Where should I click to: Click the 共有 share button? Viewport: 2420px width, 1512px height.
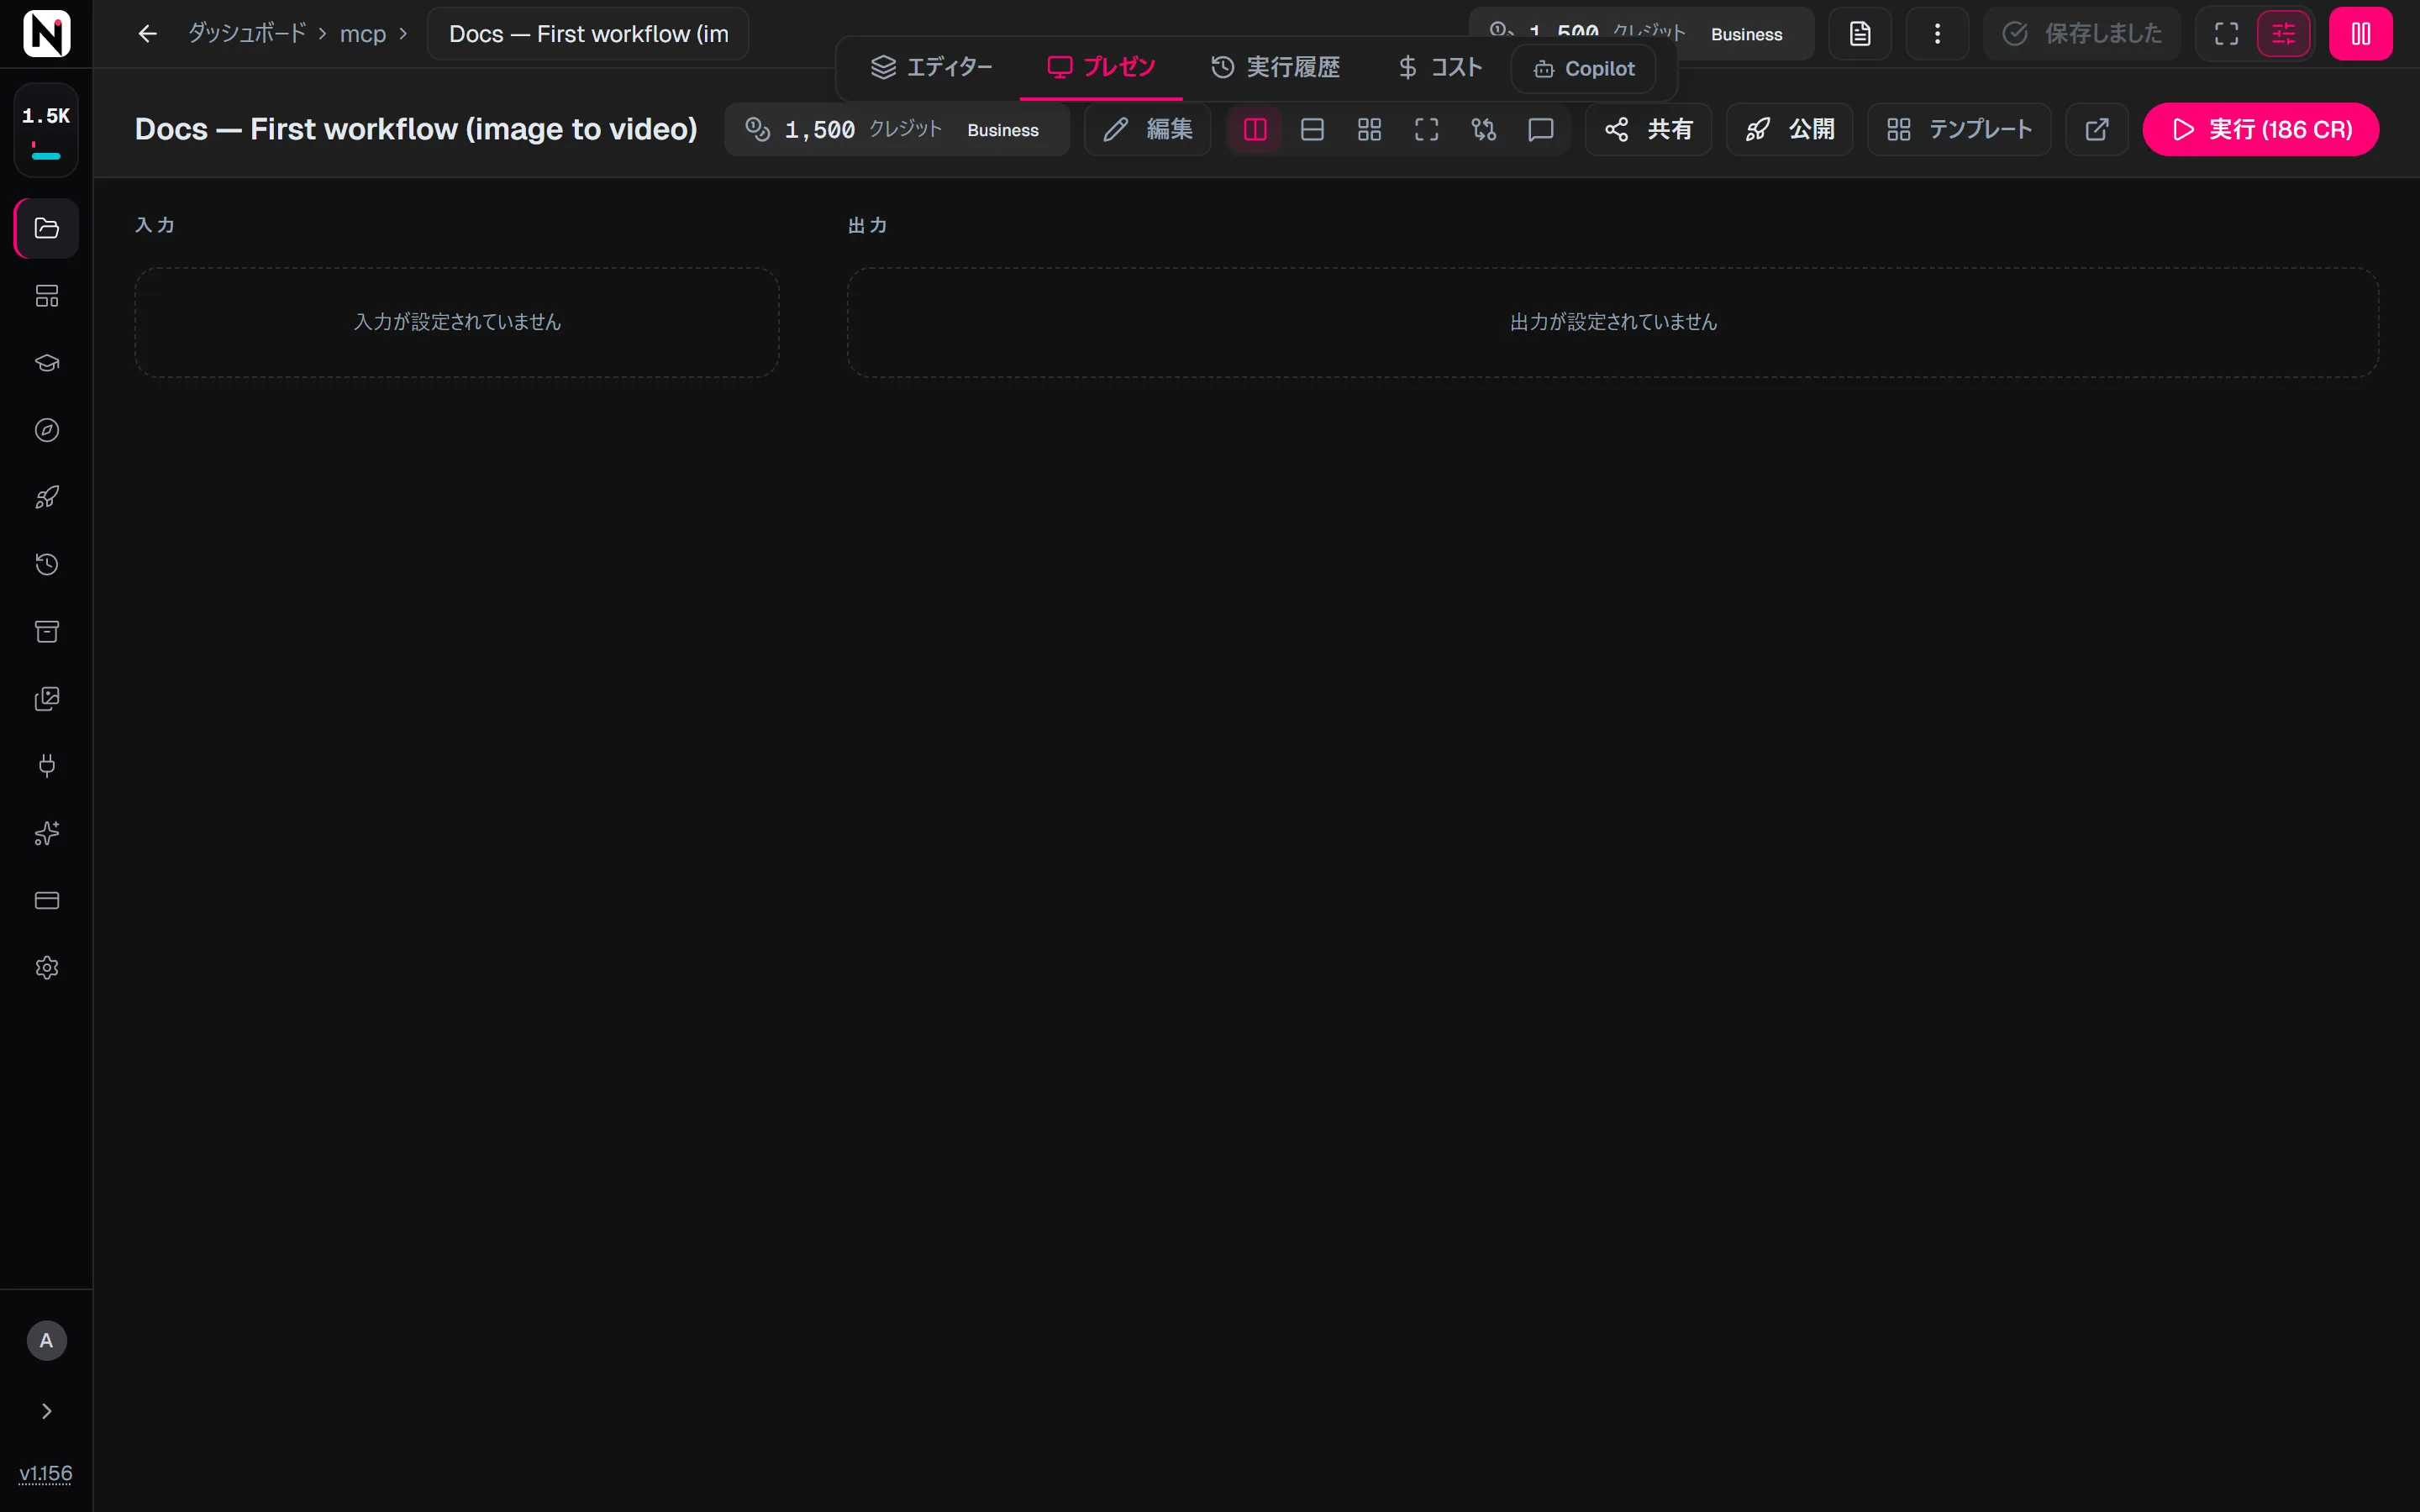pos(1648,129)
